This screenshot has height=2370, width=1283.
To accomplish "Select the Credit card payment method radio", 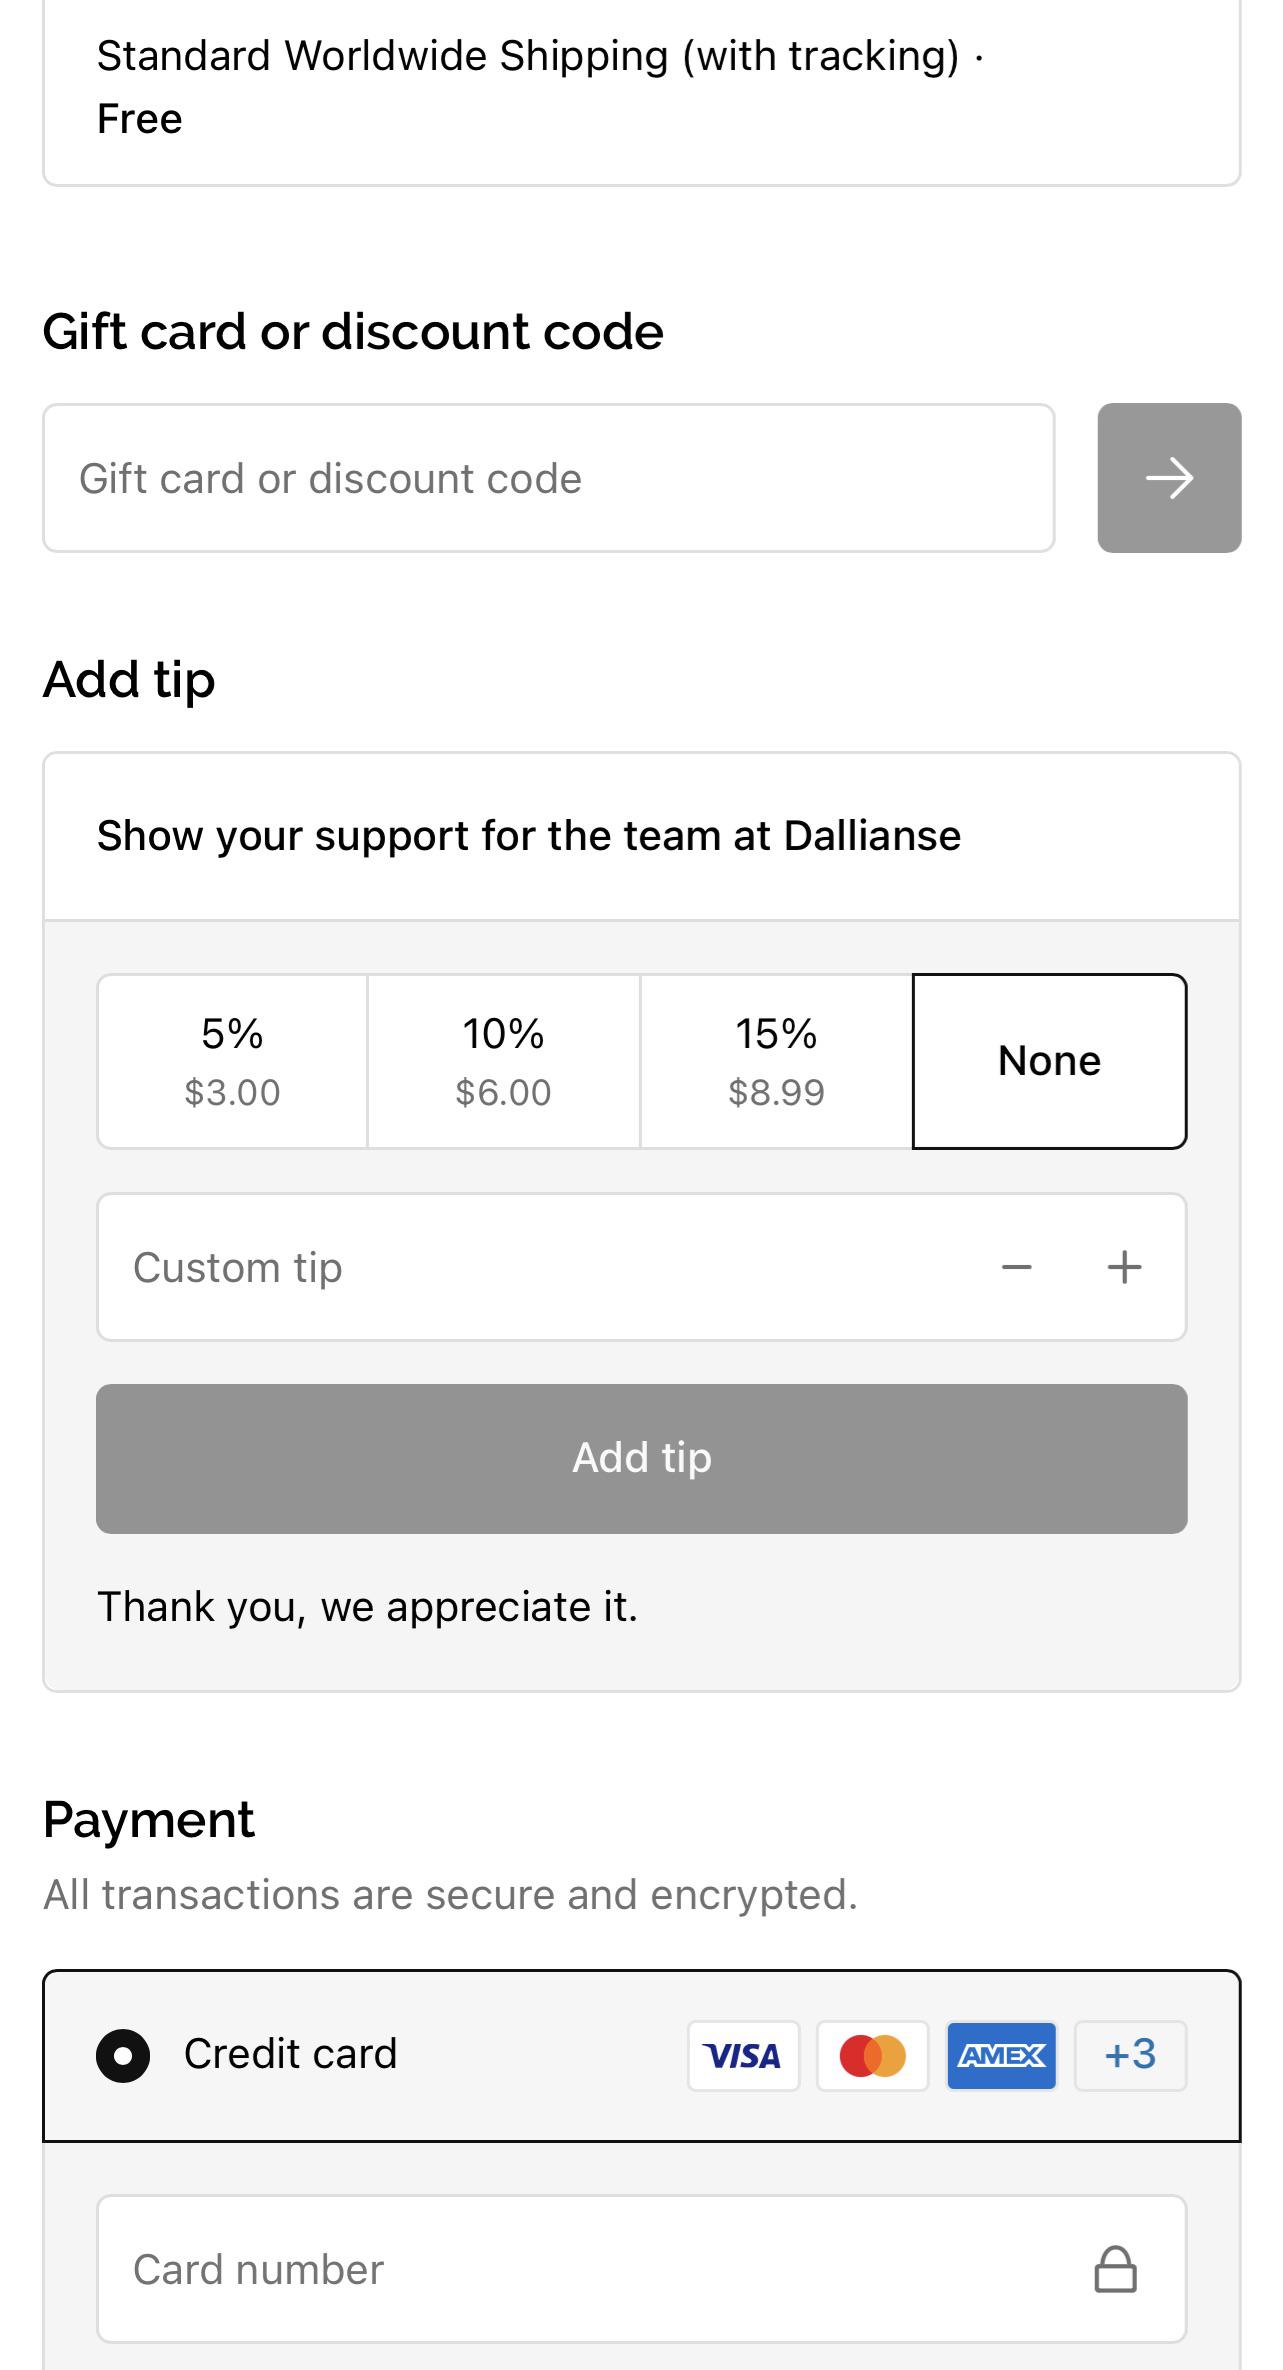I will pos(122,2055).
